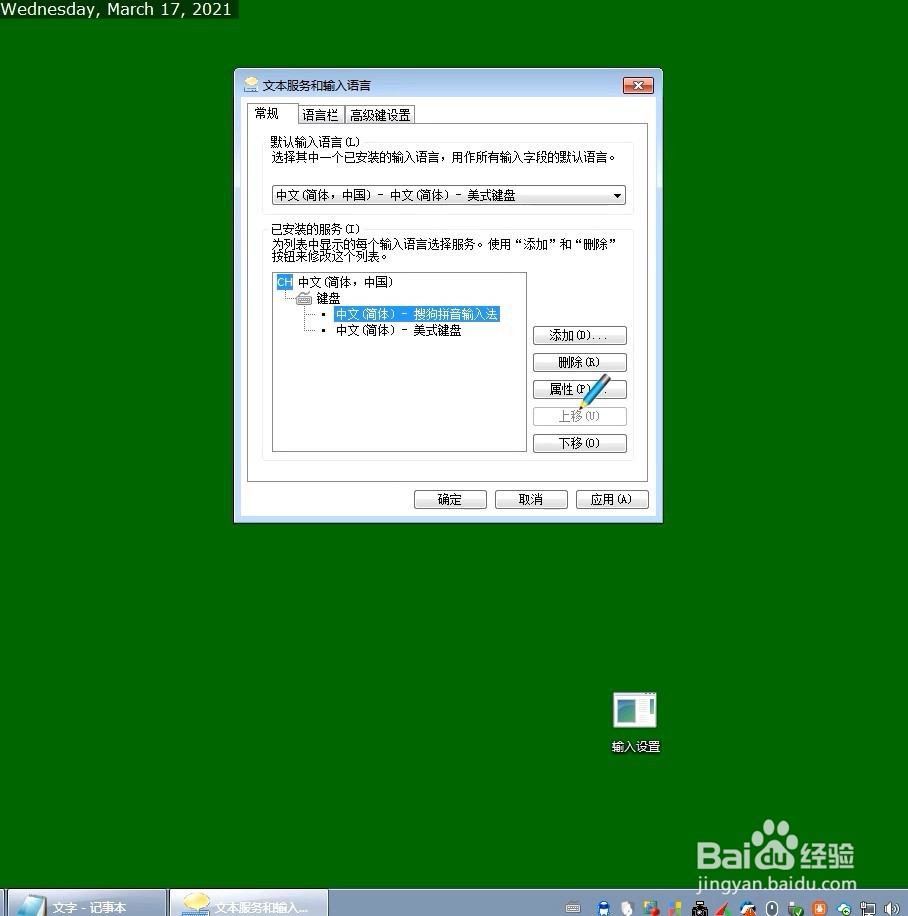Click the keyboard icon in the system tray

point(573,908)
